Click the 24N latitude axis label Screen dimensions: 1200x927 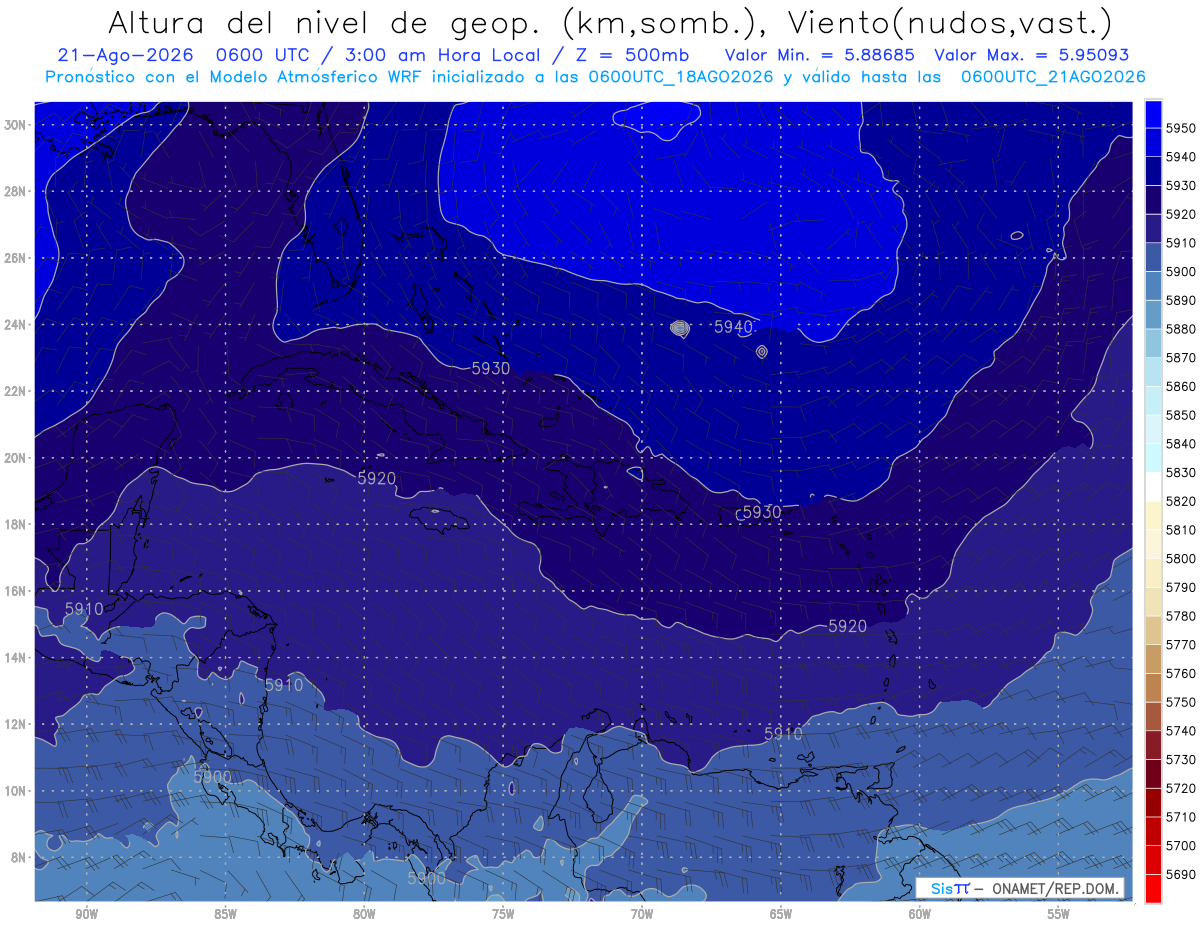click(x=15, y=325)
